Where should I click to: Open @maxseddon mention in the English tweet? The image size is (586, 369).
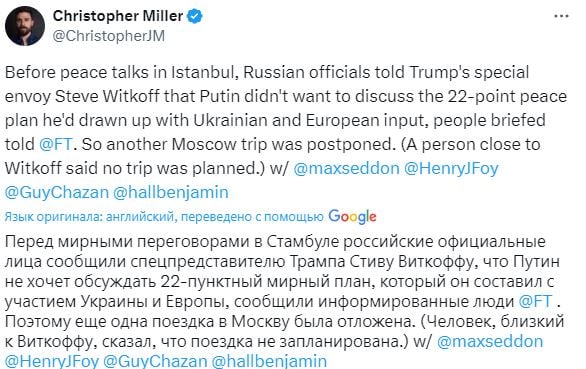[x=346, y=168]
